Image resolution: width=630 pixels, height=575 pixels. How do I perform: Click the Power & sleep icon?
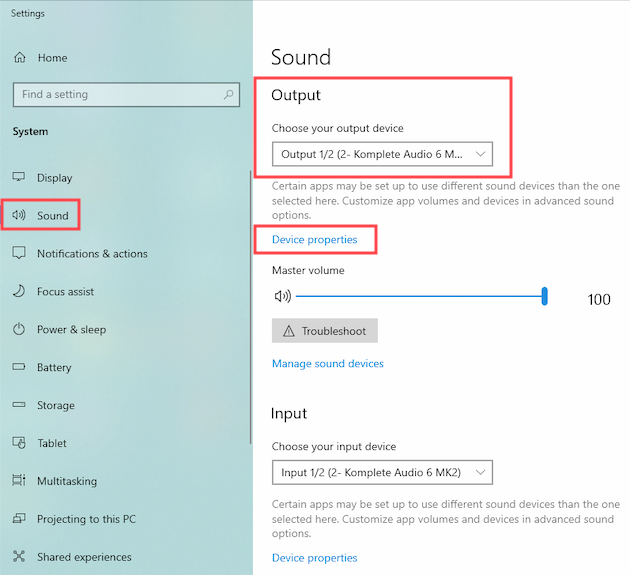coord(19,329)
